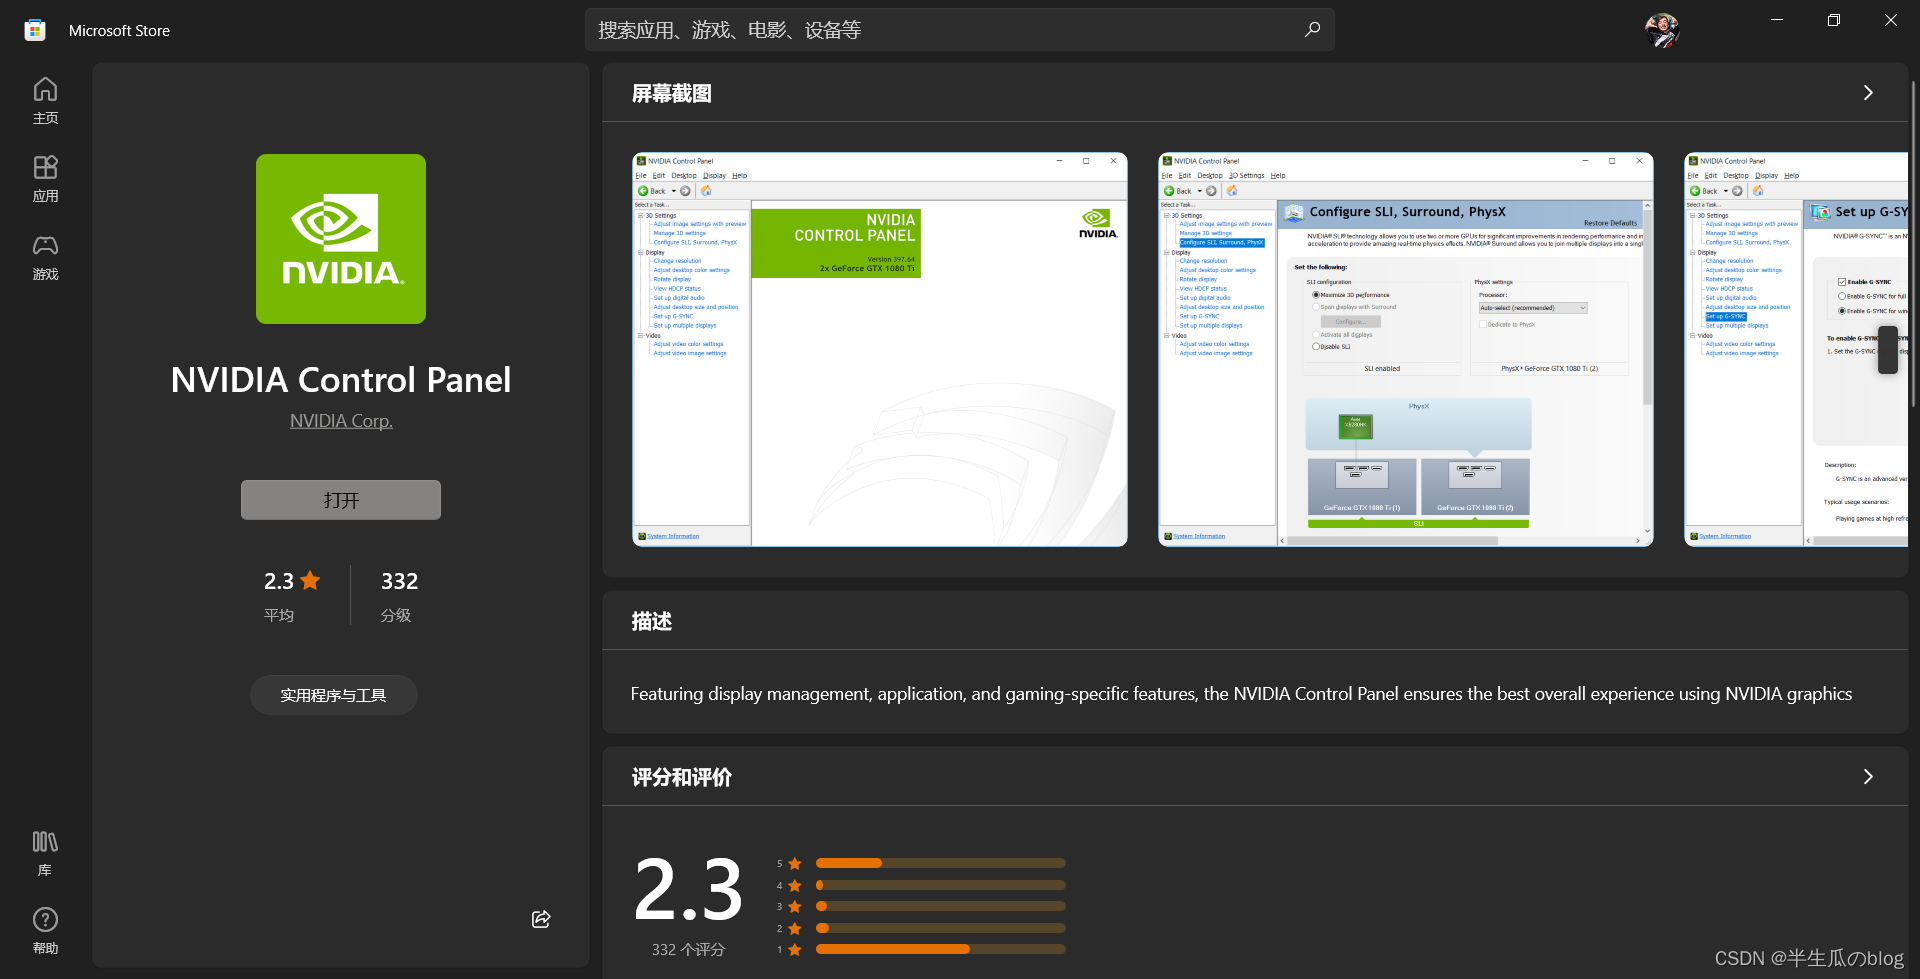Expand the screenshots (屏幕截图) section chevron
The image size is (1920, 979).
click(1867, 93)
